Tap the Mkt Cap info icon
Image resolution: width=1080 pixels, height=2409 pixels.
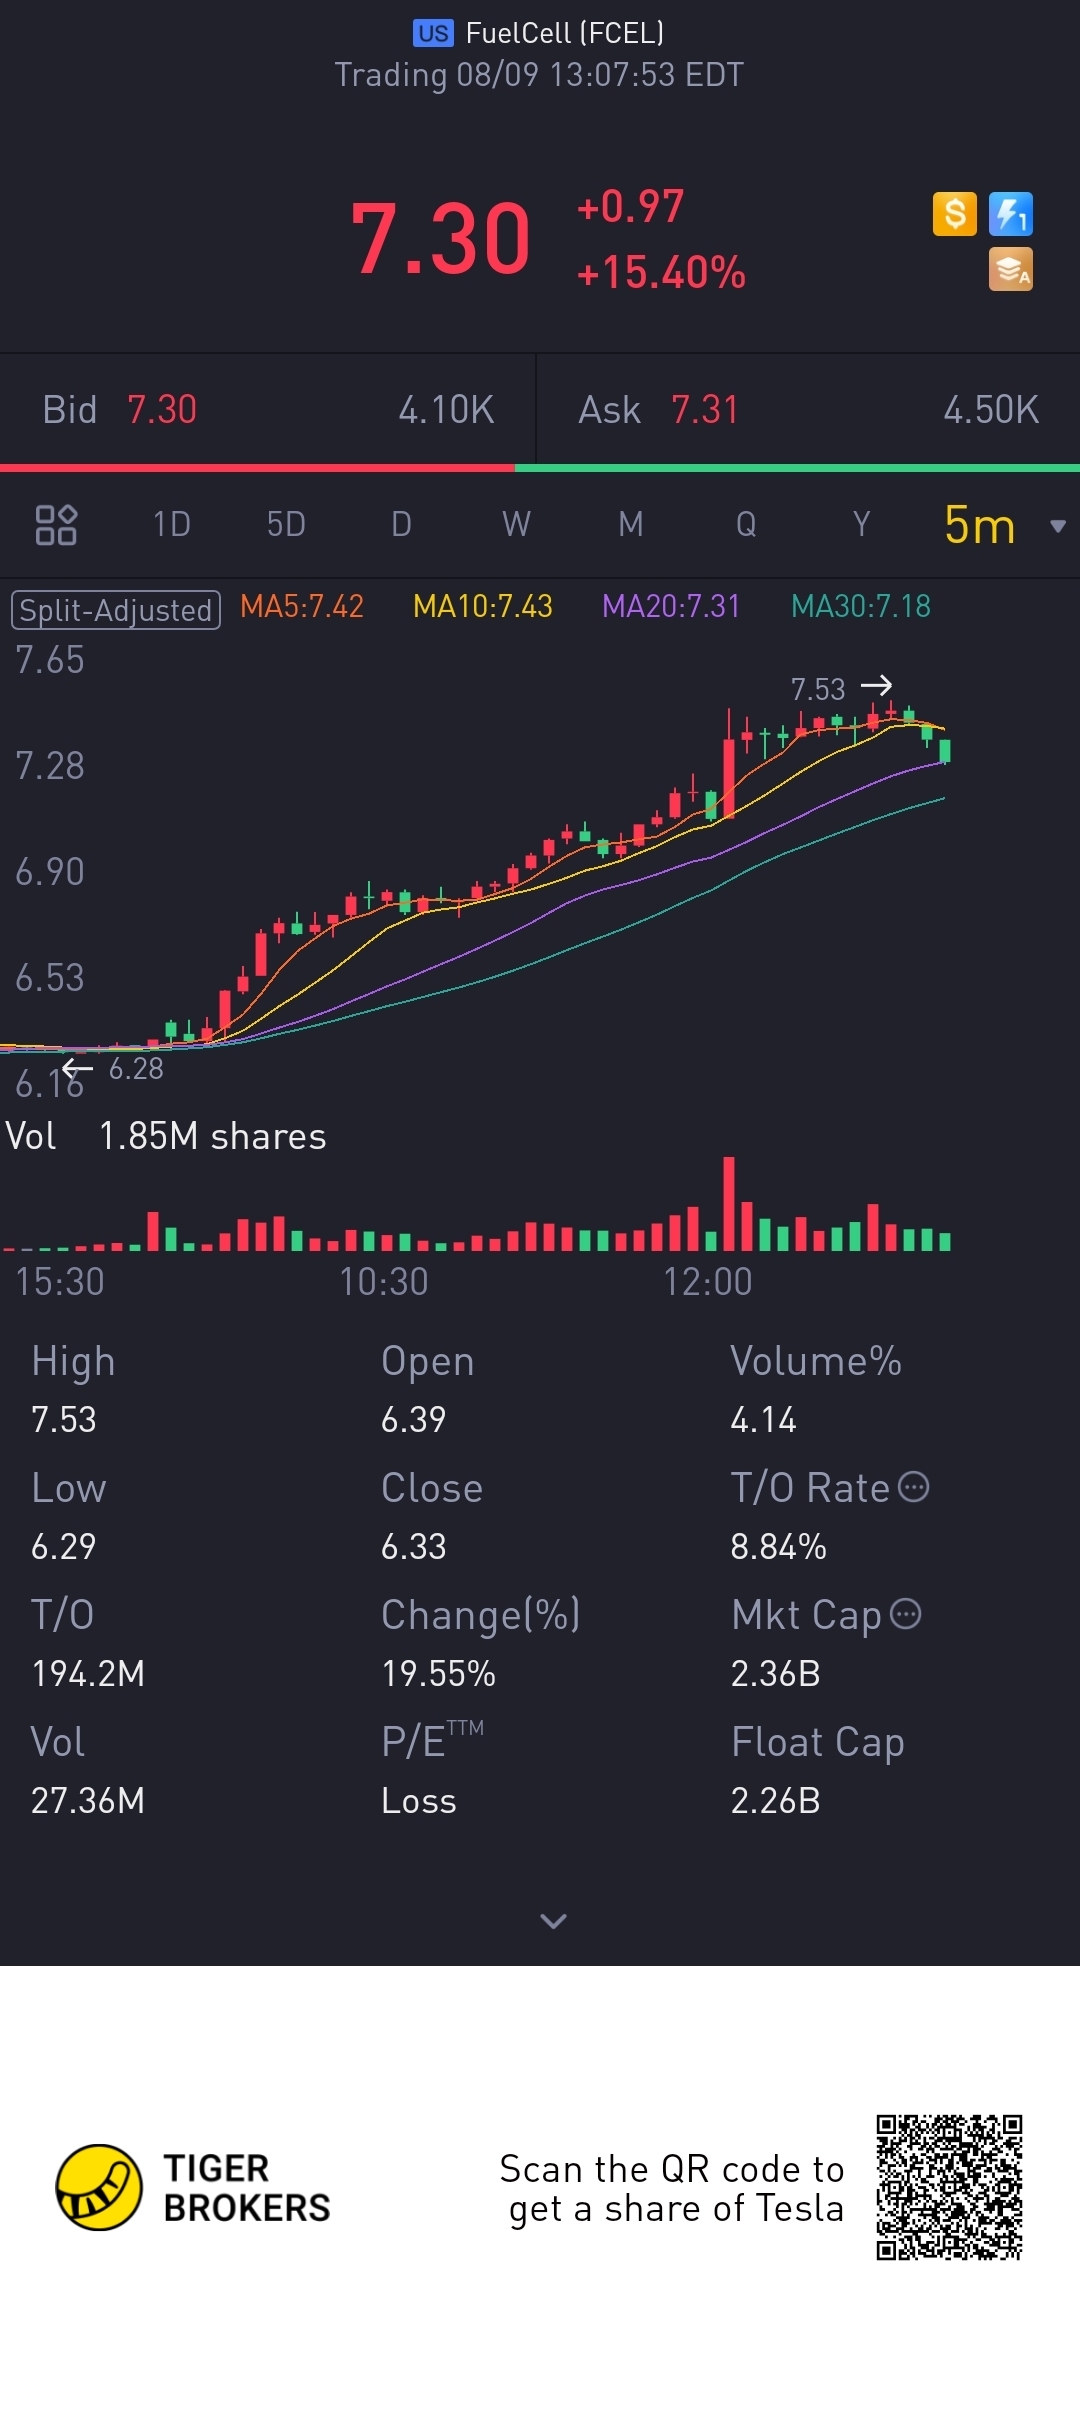pyautogui.click(x=906, y=1614)
